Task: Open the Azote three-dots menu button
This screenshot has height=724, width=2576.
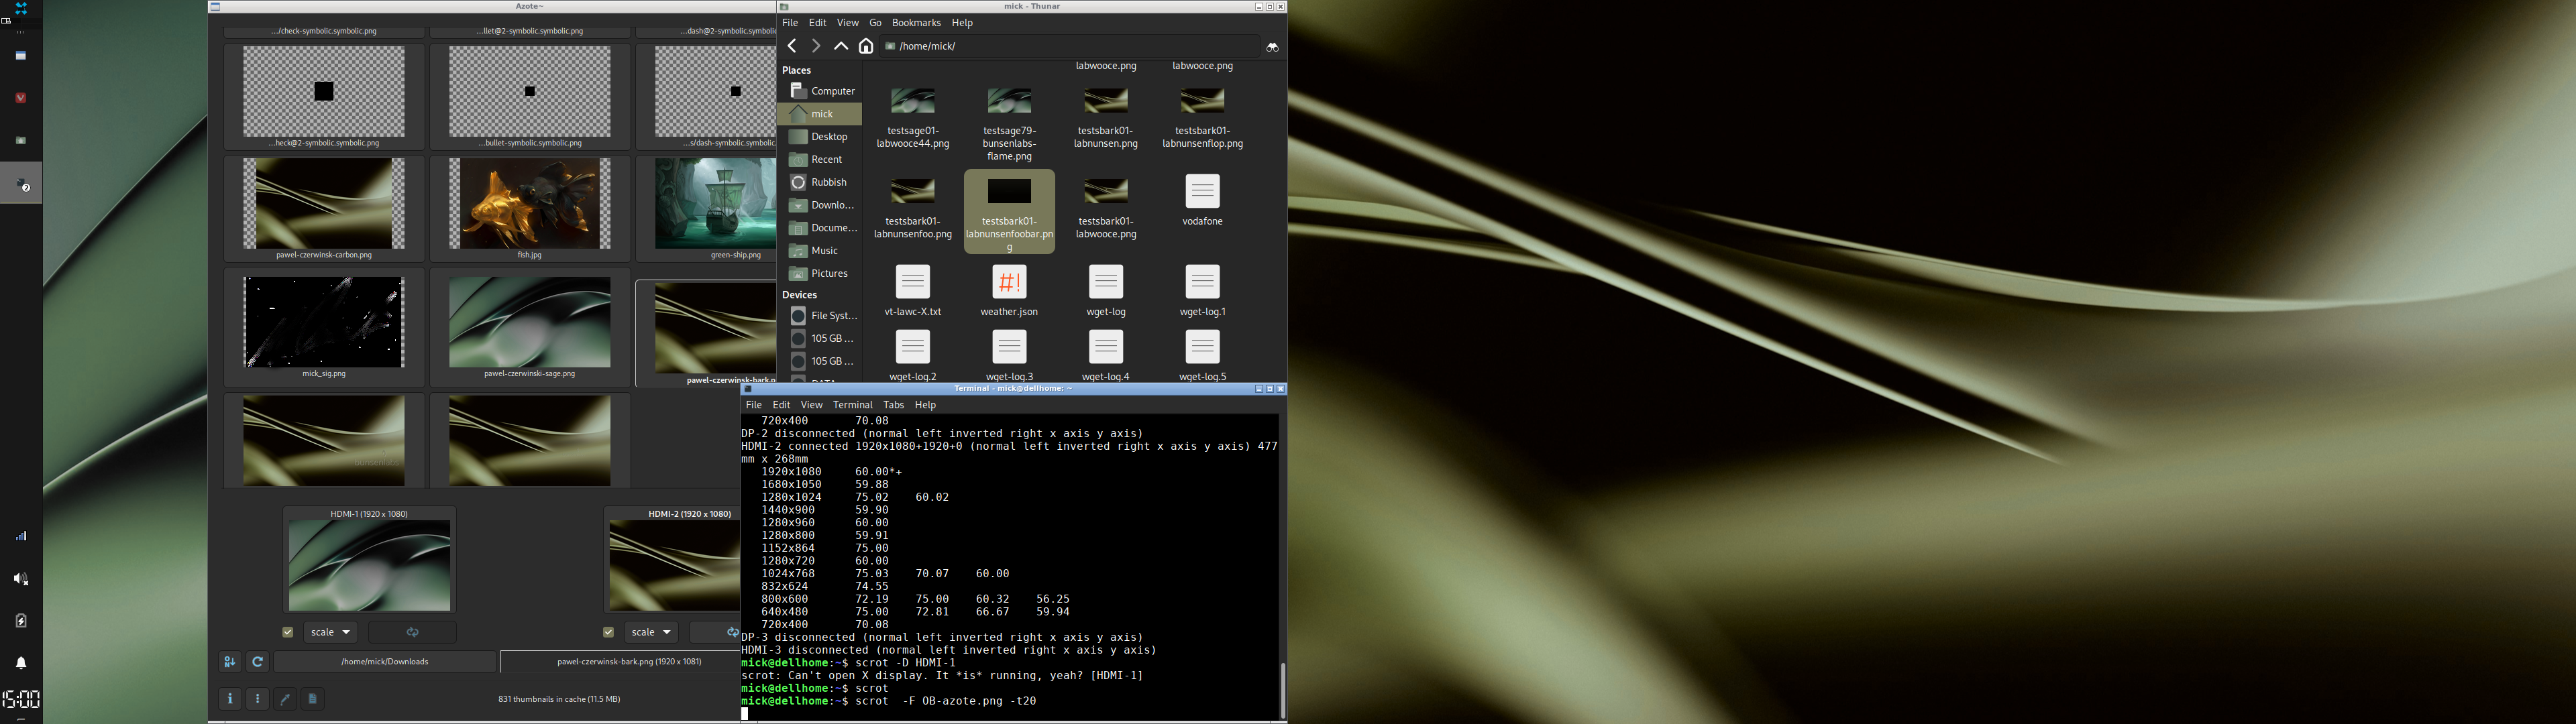Action: coord(257,699)
